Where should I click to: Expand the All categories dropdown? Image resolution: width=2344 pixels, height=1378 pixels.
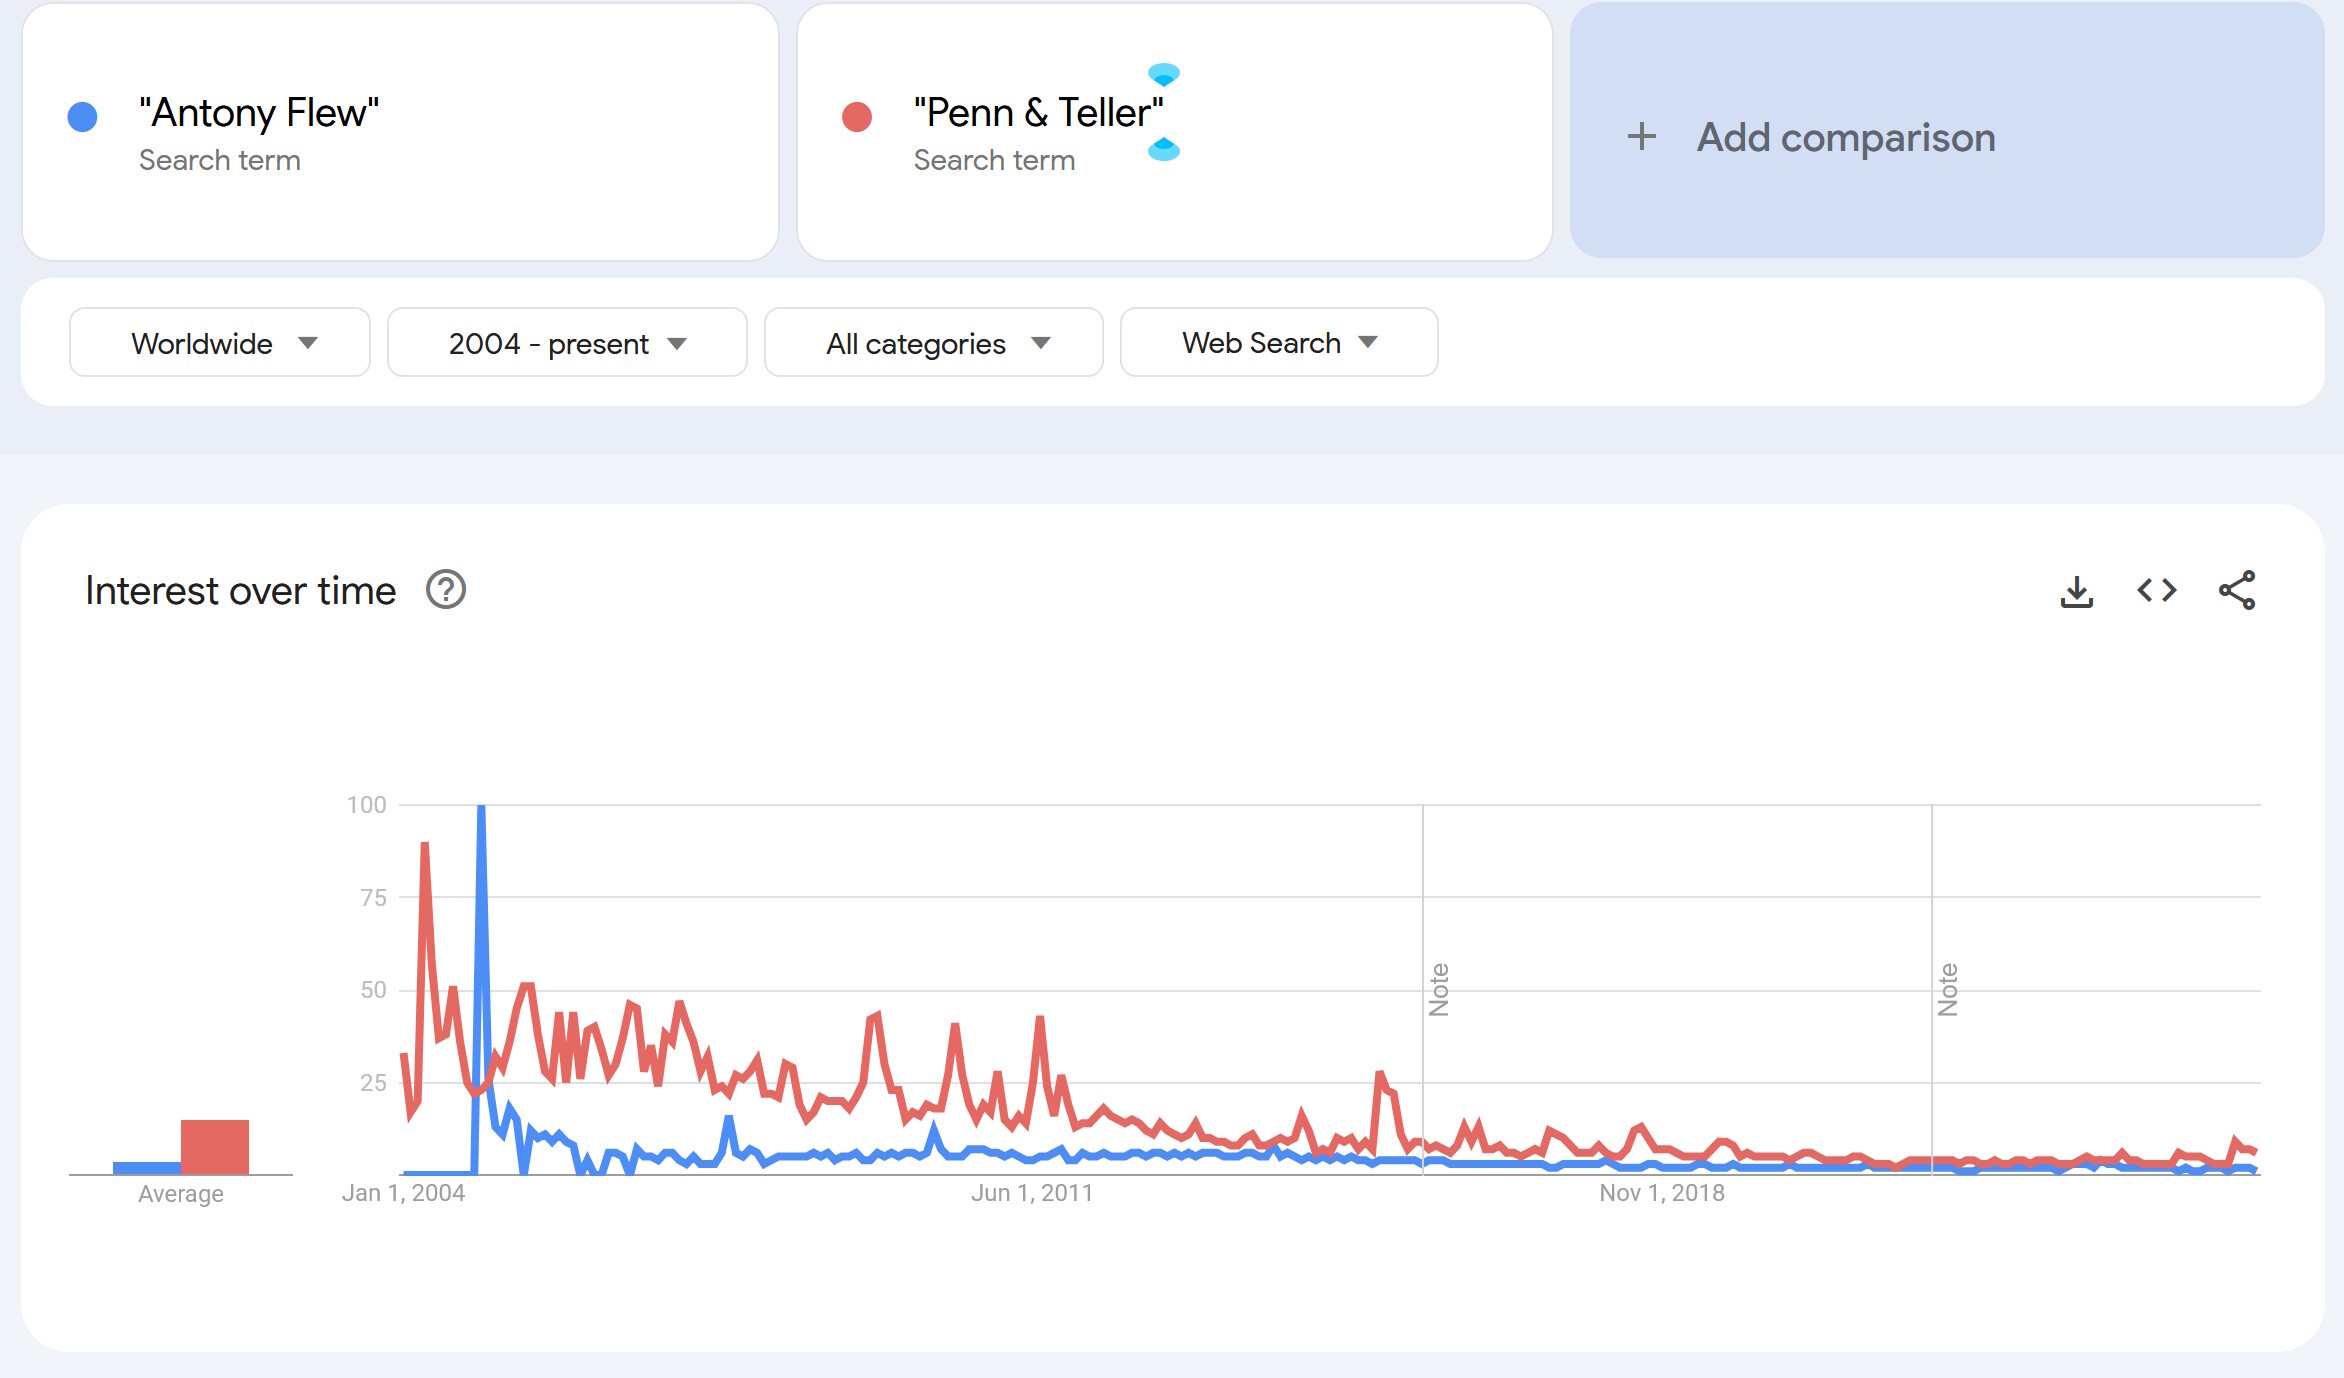pyautogui.click(x=934, y=343)
